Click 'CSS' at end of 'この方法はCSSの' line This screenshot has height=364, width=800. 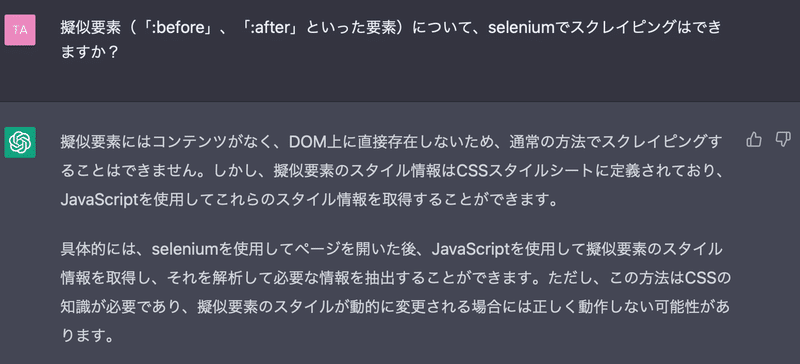(x=701, y=278)
